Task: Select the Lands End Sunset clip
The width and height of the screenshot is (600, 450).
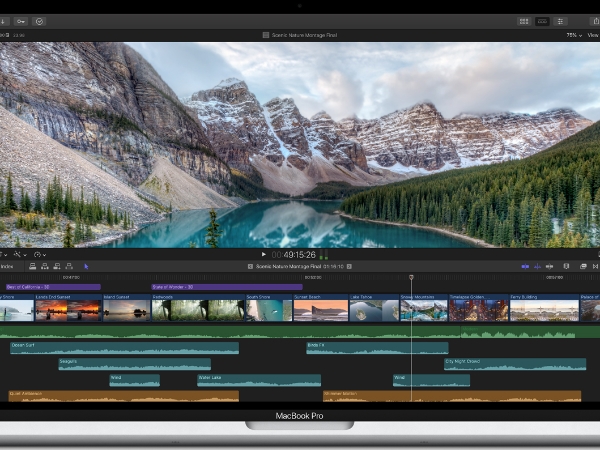Action: [68, 308]
